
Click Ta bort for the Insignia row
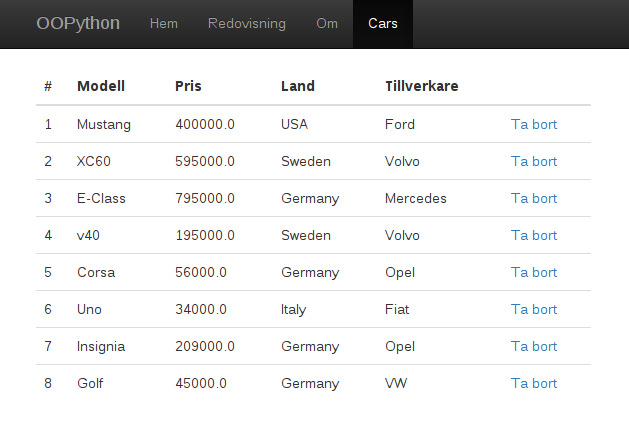(534, 346)
